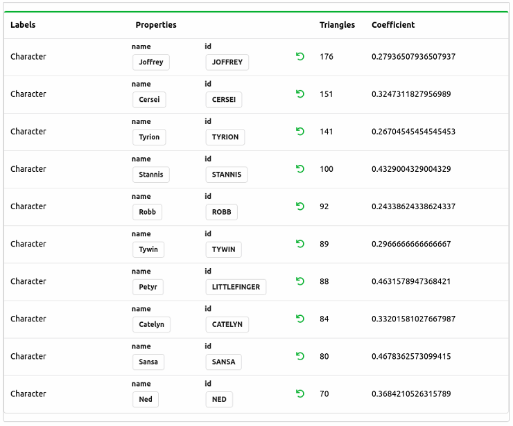
Task: Click the Labels column header
Action: pyautogui.click(x=23, y=25)
